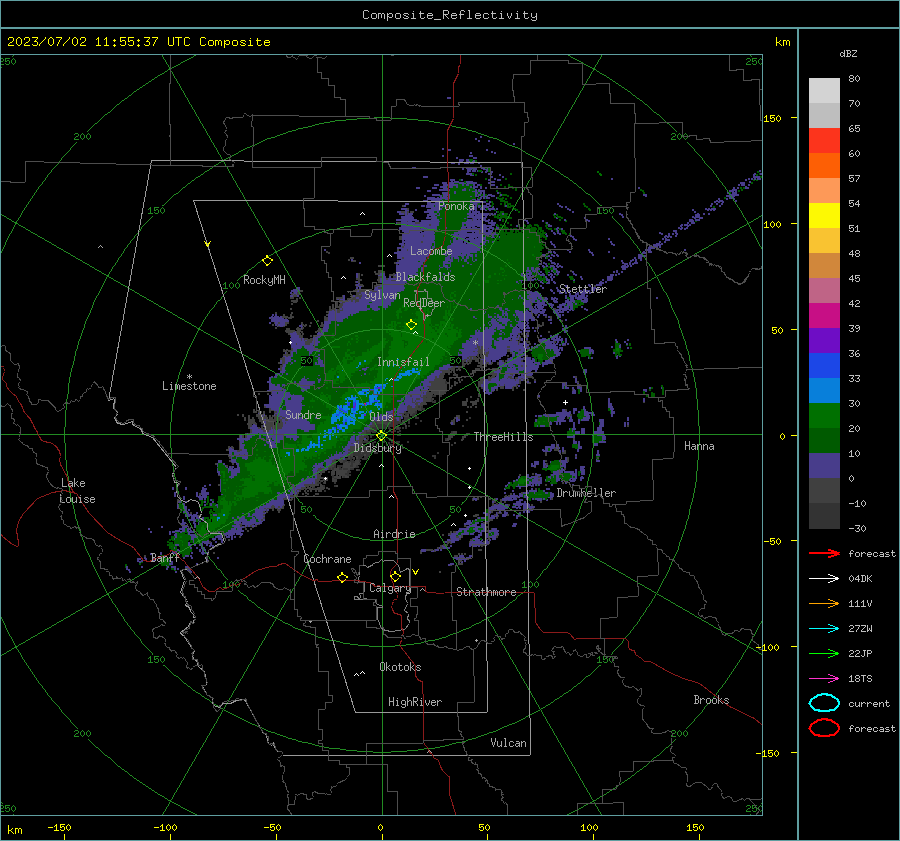Image resolution: width=900 pixels, height=841 pixels.
Task: Click the HighRiver city label
Action: tap(414, 702)
